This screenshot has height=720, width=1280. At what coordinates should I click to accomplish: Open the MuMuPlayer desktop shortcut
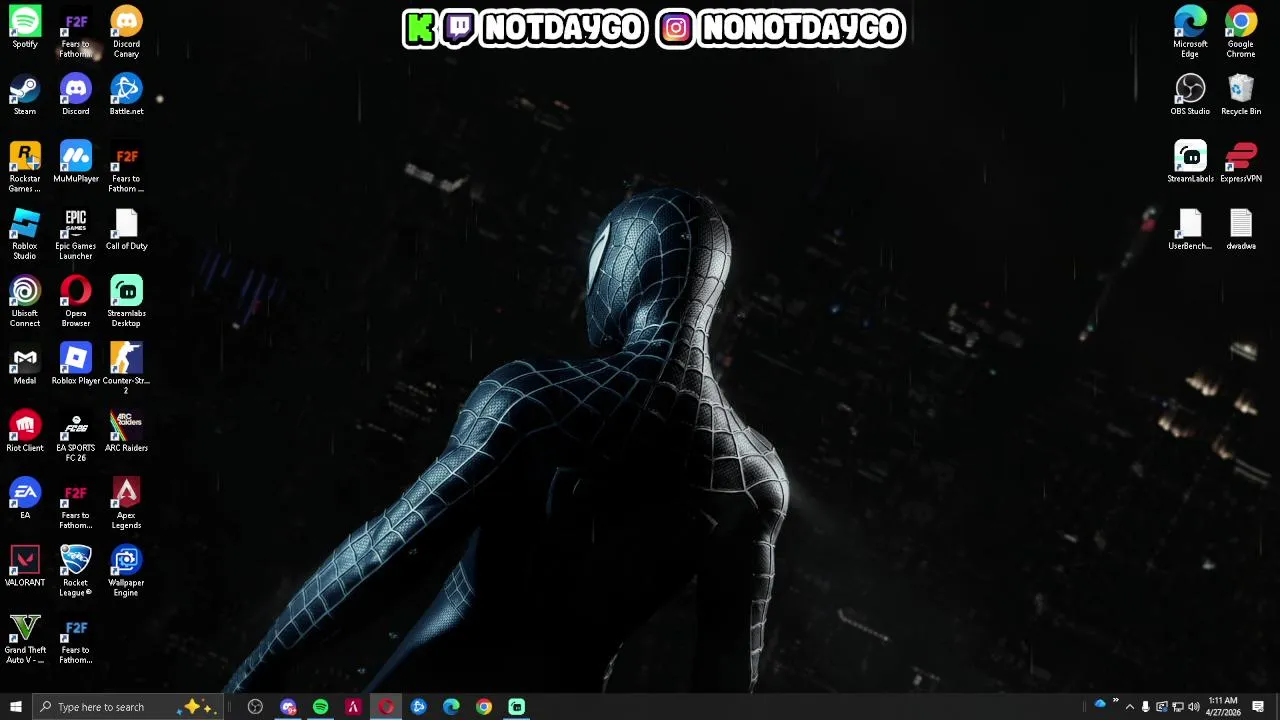click(x=76, y=162)
